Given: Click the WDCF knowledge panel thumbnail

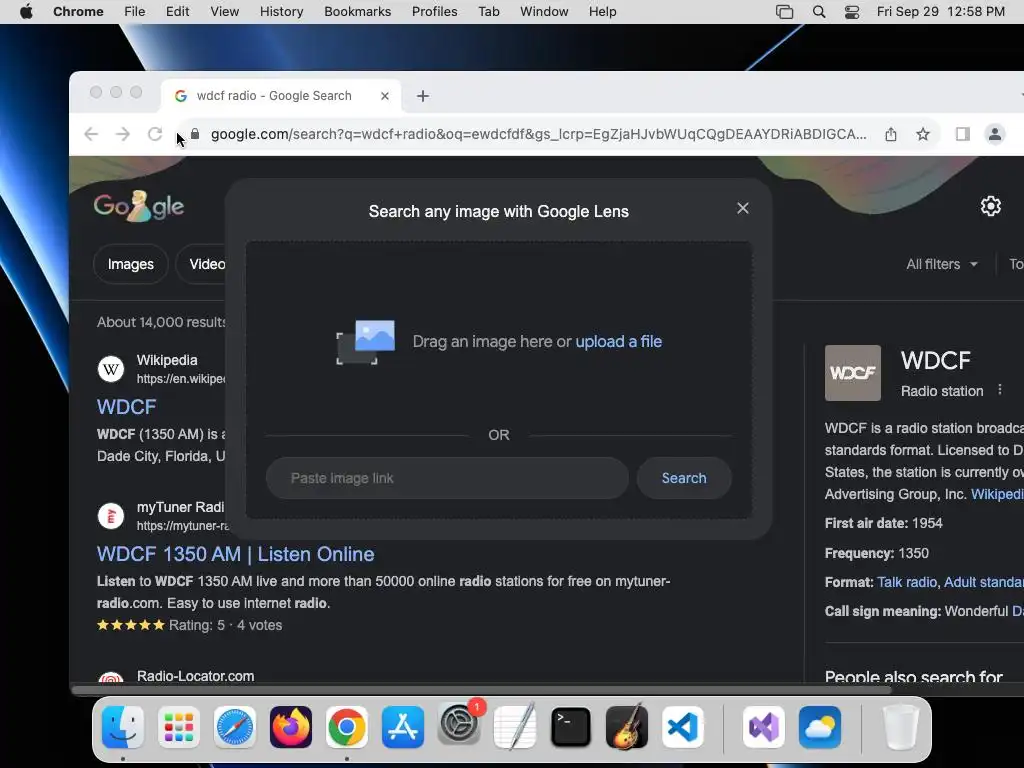Looking at the screenshot, I should (853, 373).
